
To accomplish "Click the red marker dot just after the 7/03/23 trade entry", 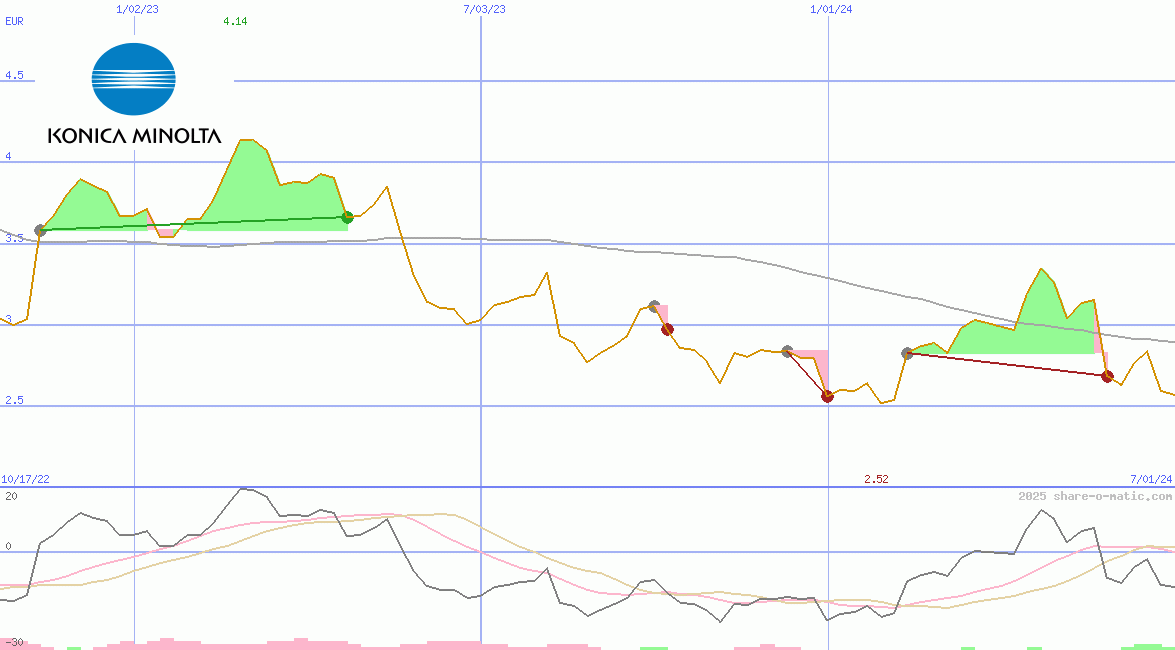I will pos(667,329).
